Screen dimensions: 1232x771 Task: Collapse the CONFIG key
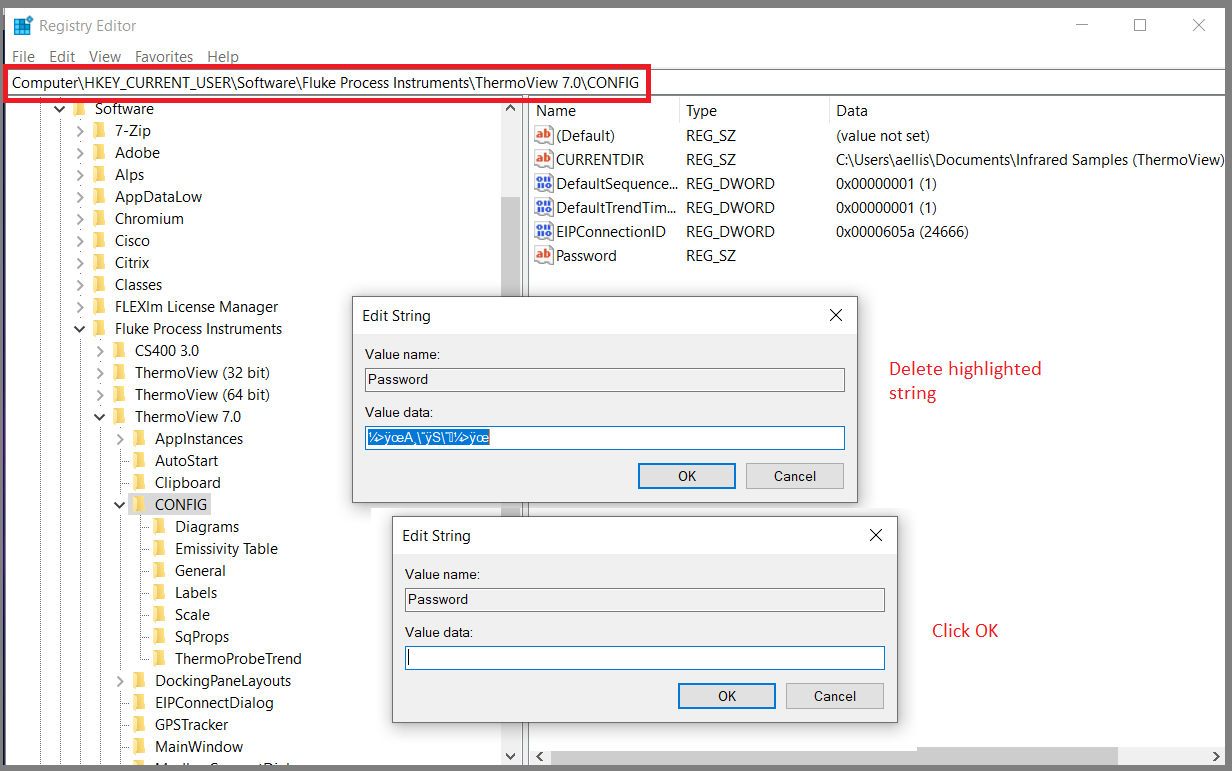(120, 505)
